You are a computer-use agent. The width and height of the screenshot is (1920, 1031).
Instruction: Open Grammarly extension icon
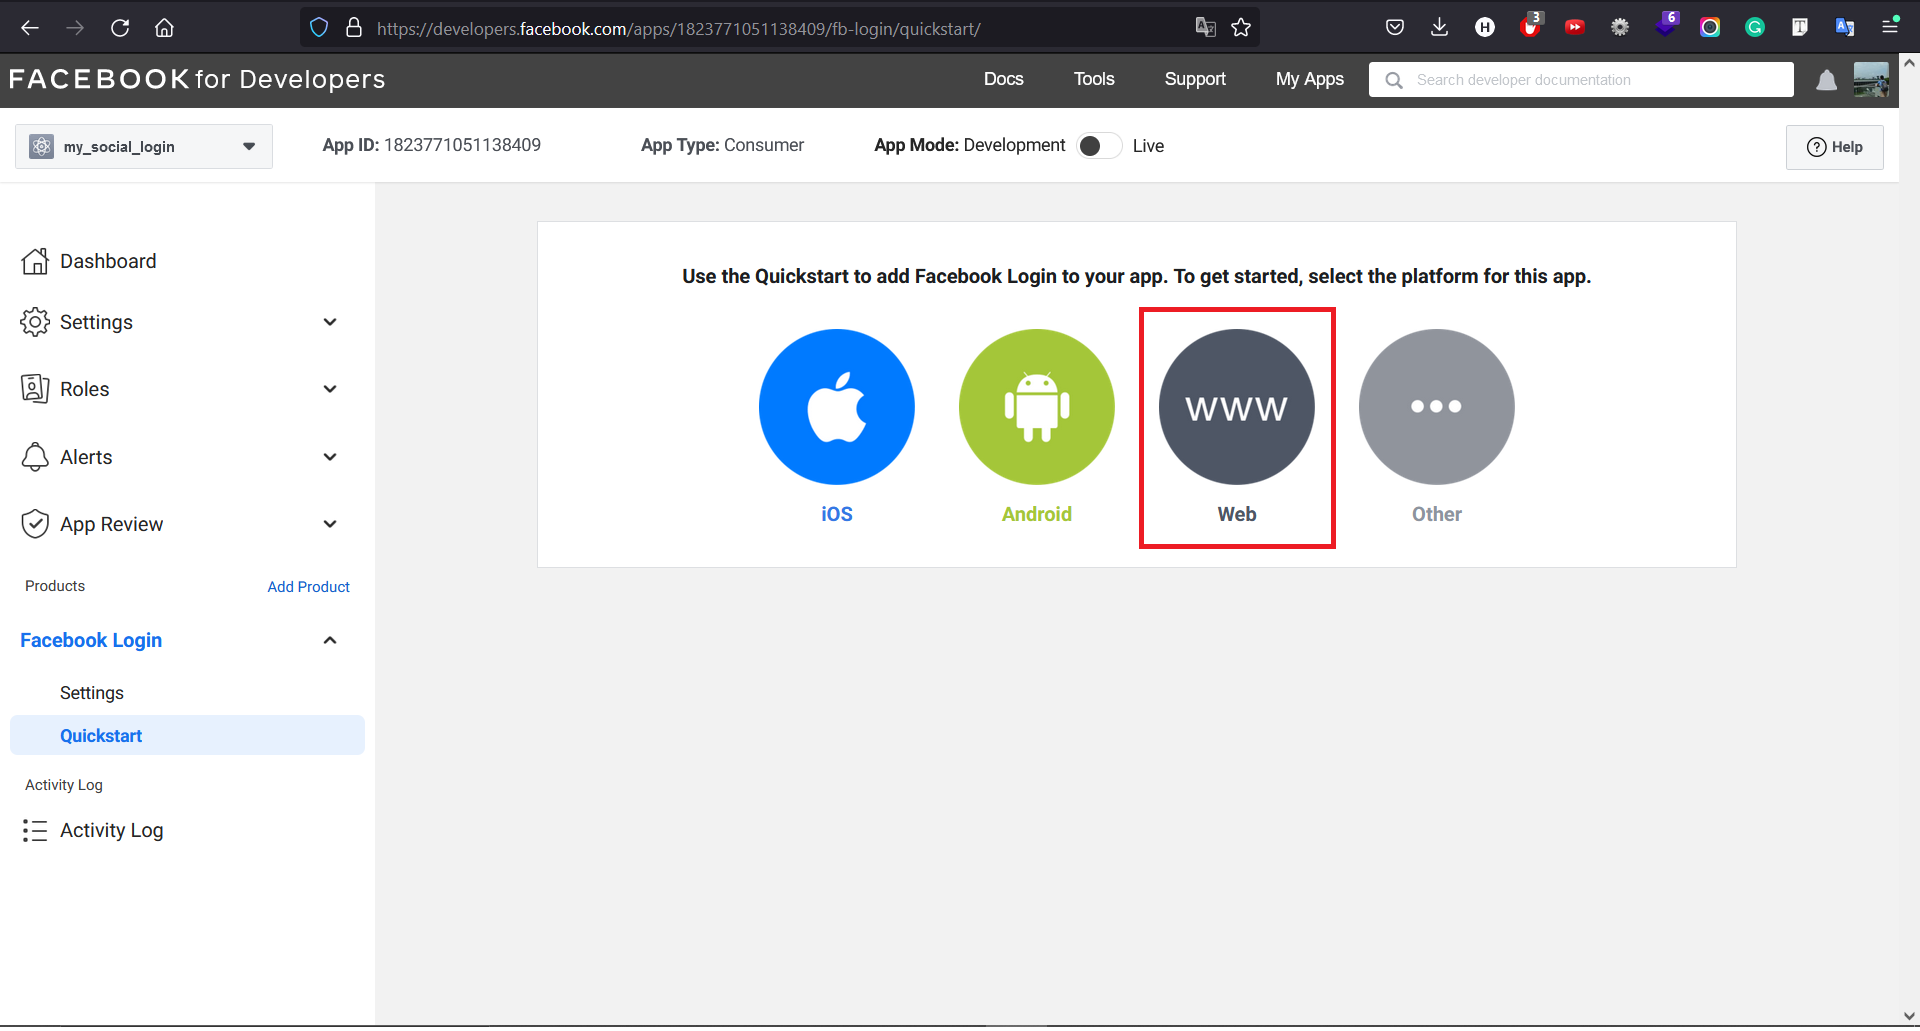point(1755,28)
